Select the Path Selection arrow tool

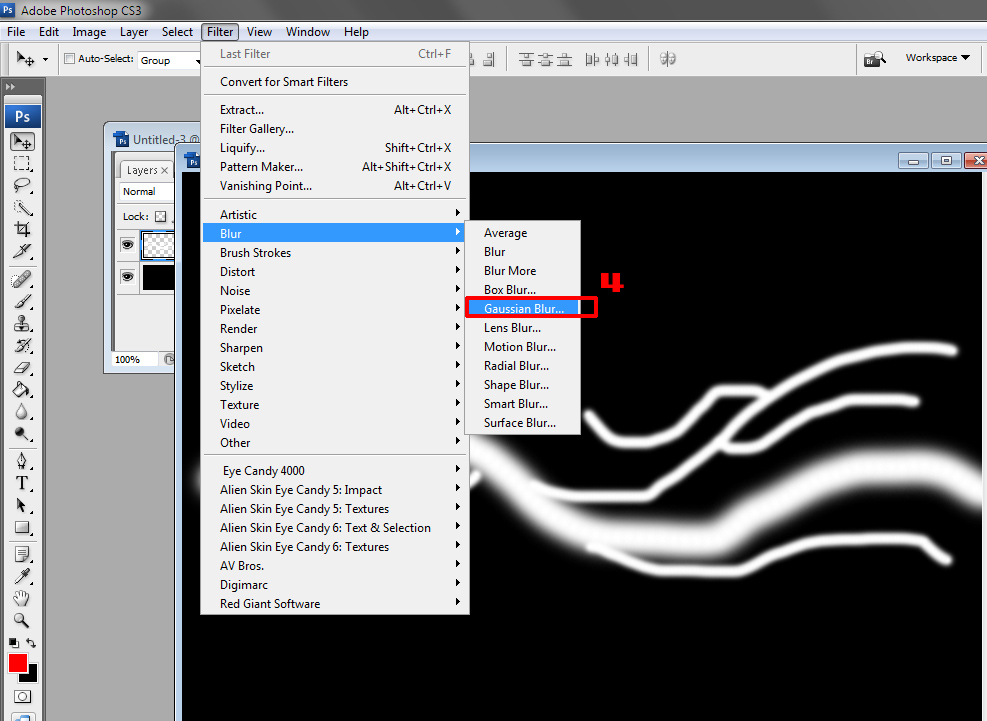point(22,505)
